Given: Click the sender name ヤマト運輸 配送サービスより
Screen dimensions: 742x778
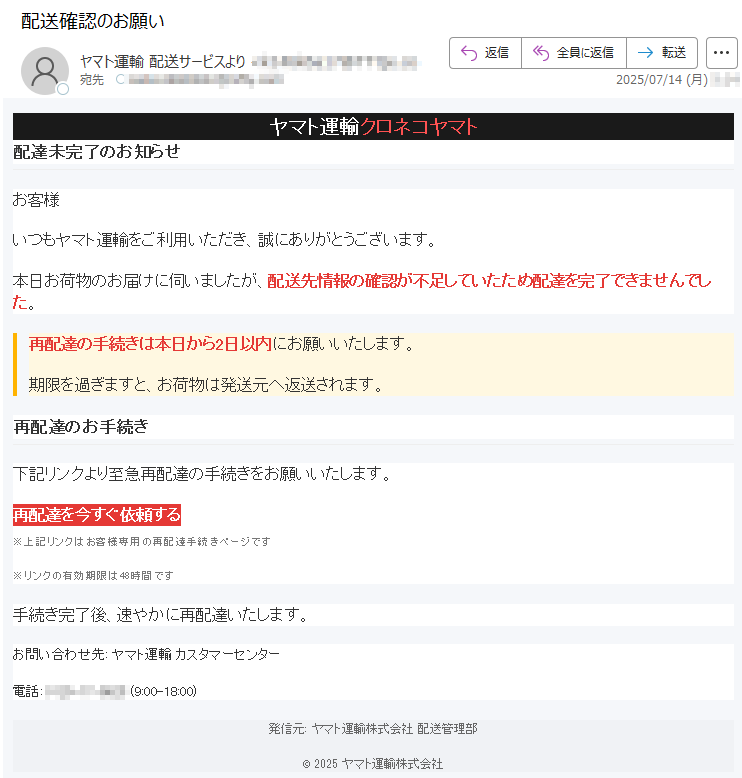Looking at the screenshot, I should [x=163, y=62].
